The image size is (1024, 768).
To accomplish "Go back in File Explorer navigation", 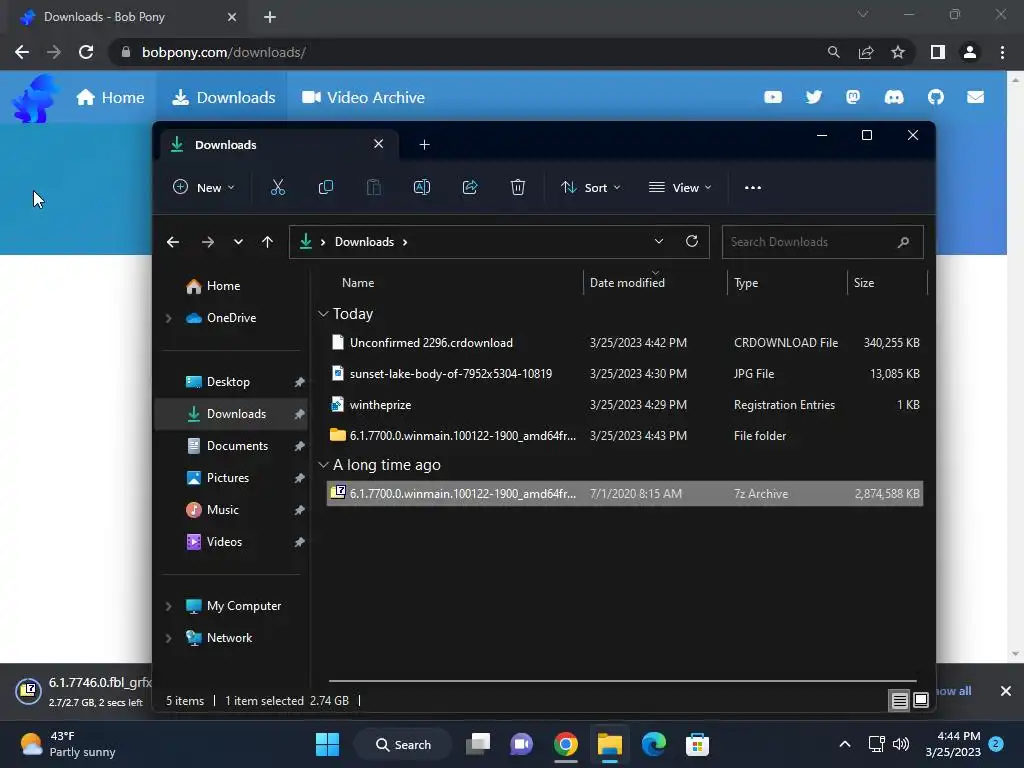I will (173, 242).
